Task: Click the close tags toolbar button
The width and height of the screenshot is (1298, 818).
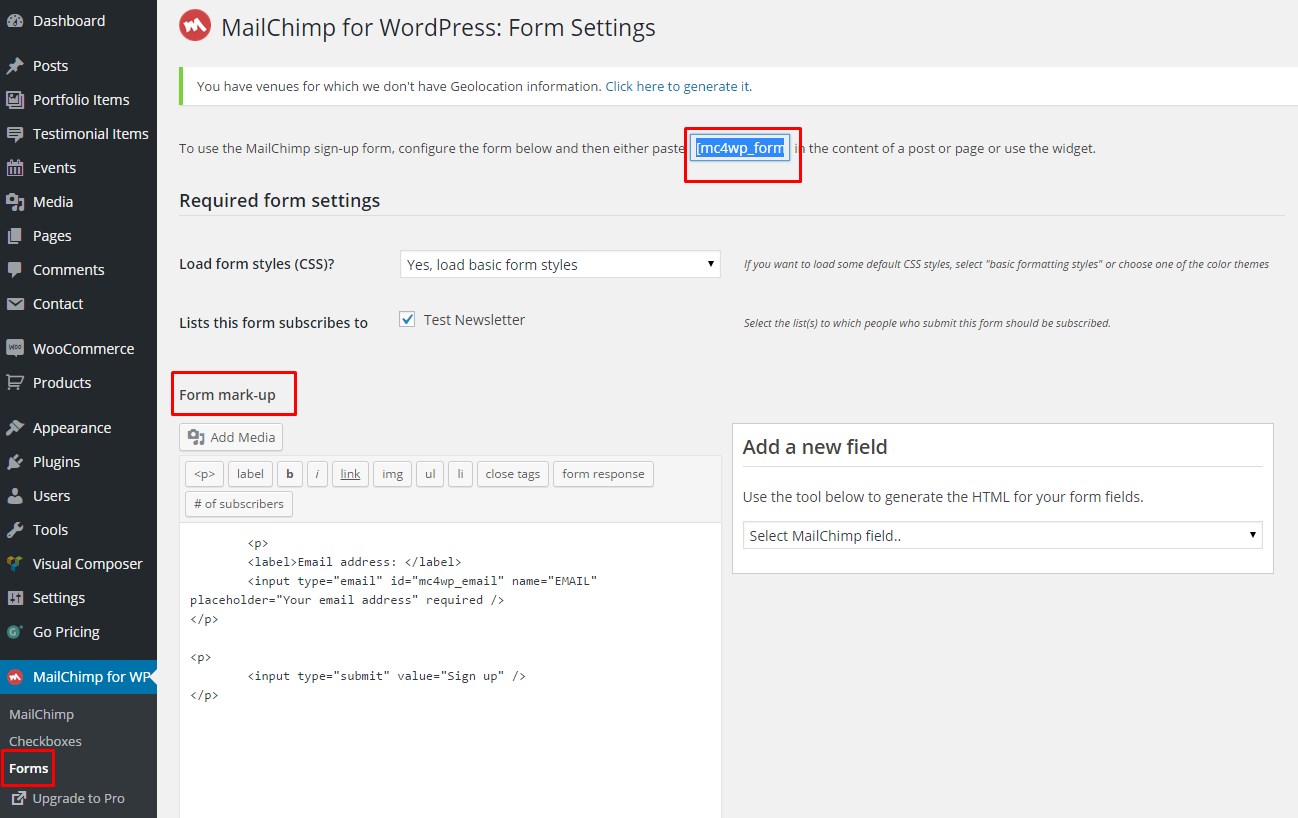Action: (x=512, y=474)
